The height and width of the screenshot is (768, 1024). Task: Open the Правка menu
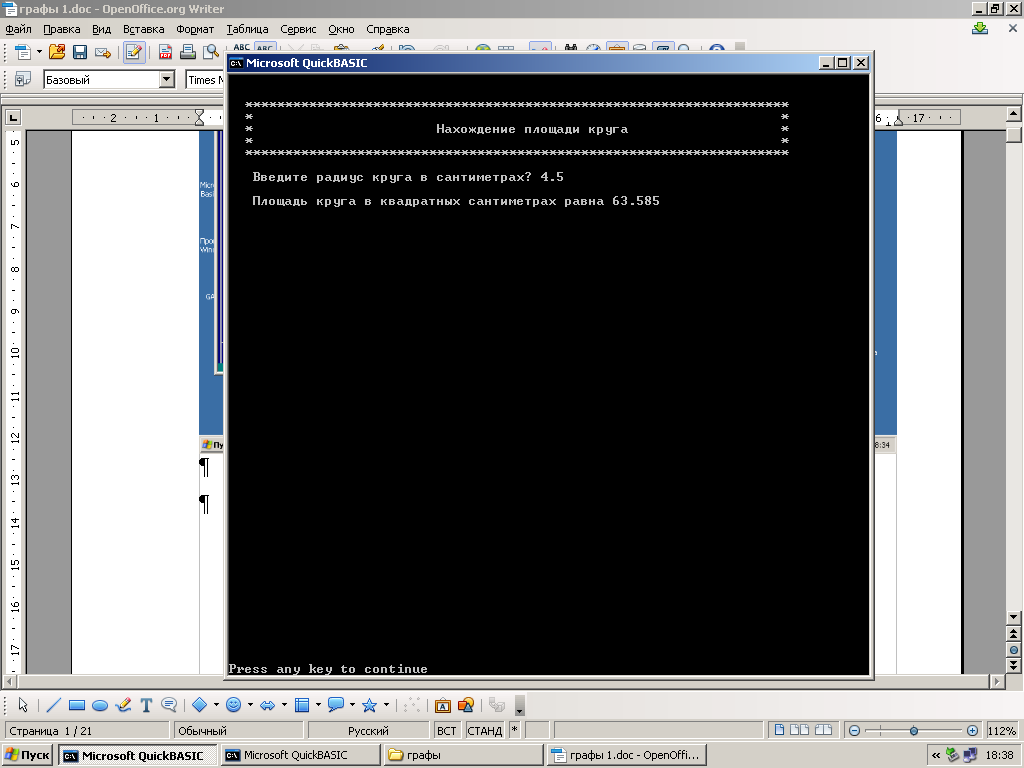coord(61,29)
